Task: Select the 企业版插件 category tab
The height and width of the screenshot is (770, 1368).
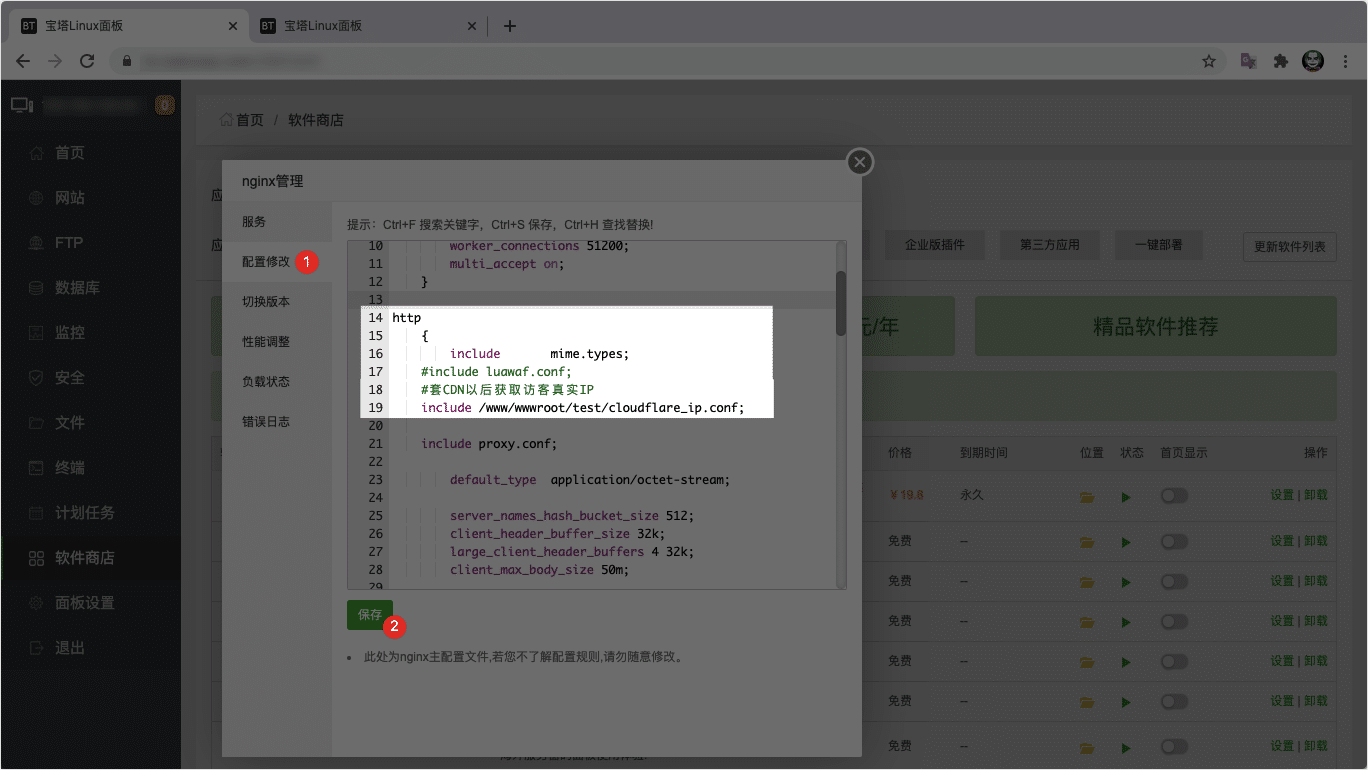Action: pos(934,245)
